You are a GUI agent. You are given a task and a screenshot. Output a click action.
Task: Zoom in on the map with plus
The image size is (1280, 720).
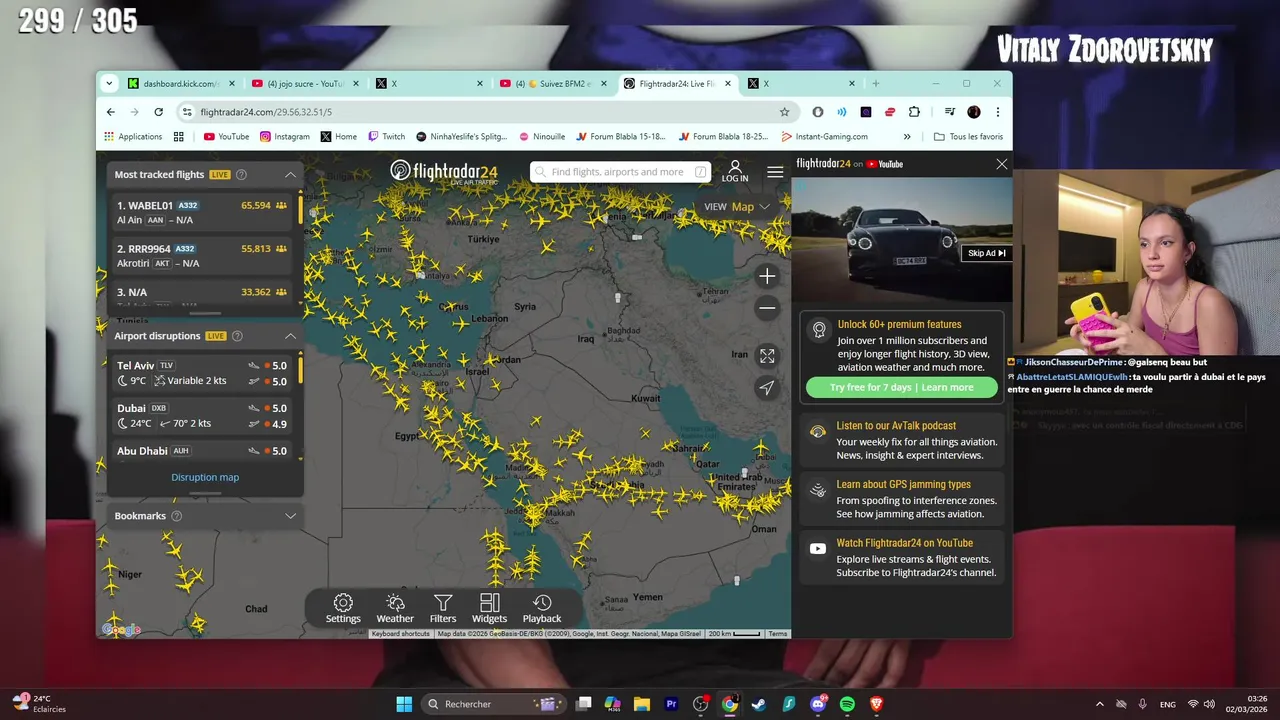pyautogui.click(x=767, y=276)
